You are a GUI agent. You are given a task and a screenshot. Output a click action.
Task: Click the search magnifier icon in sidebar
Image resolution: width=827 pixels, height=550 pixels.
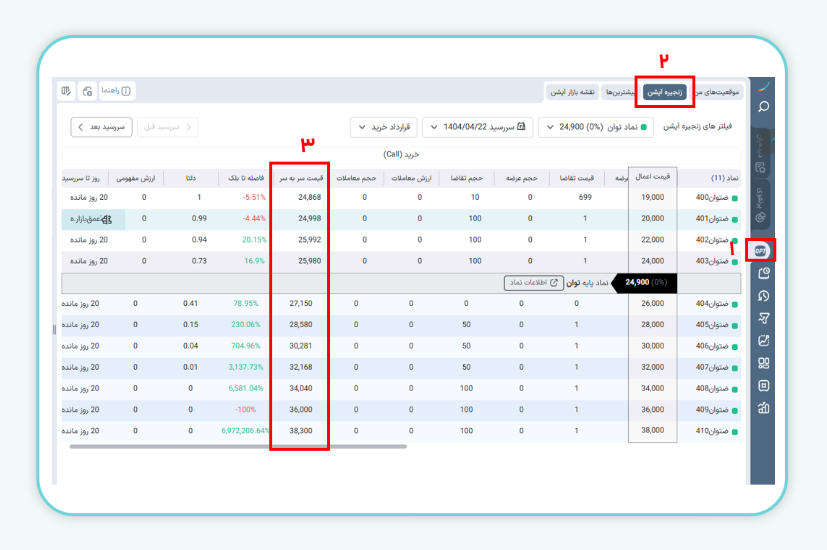[x=763, y=107]
